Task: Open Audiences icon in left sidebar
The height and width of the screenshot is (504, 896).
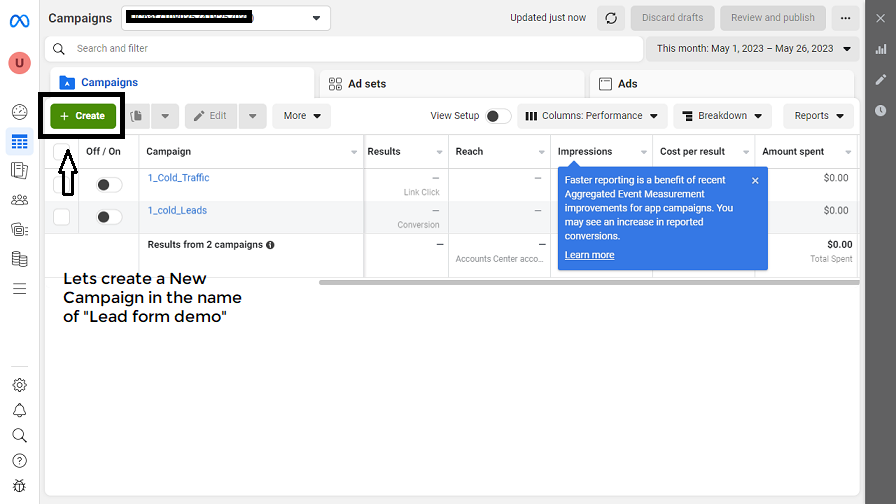Action: [x=19, y=200]
